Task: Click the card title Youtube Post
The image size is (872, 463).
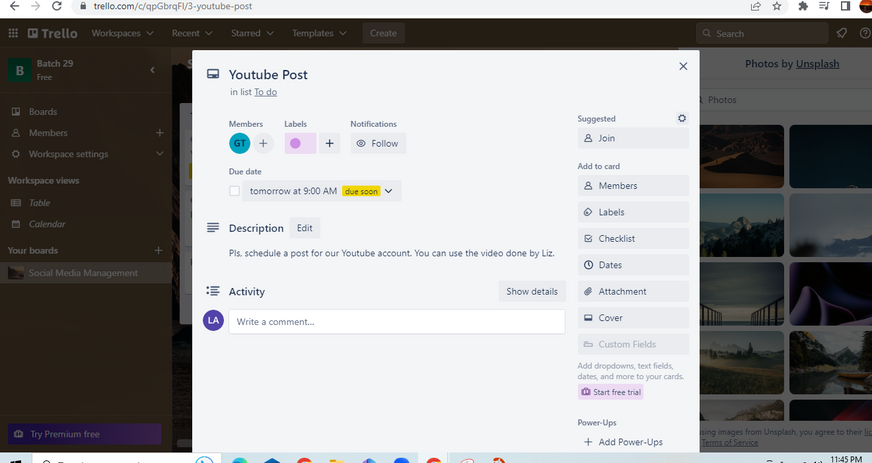Action: click(268, 74)
